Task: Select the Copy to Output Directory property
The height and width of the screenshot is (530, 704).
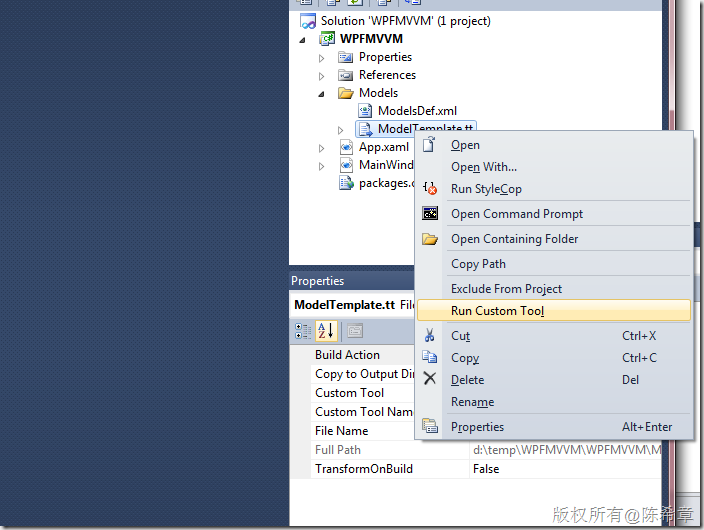Action: (364, 374)
